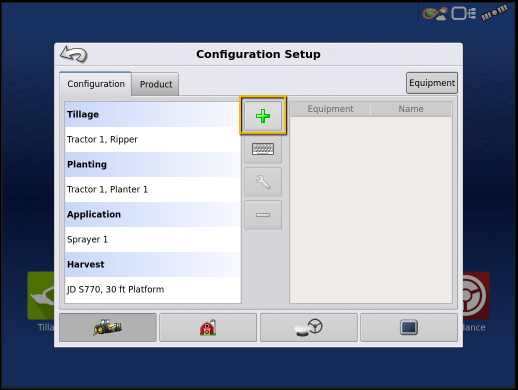Select JD S770, 30 ft Platform

coord(153,289)
